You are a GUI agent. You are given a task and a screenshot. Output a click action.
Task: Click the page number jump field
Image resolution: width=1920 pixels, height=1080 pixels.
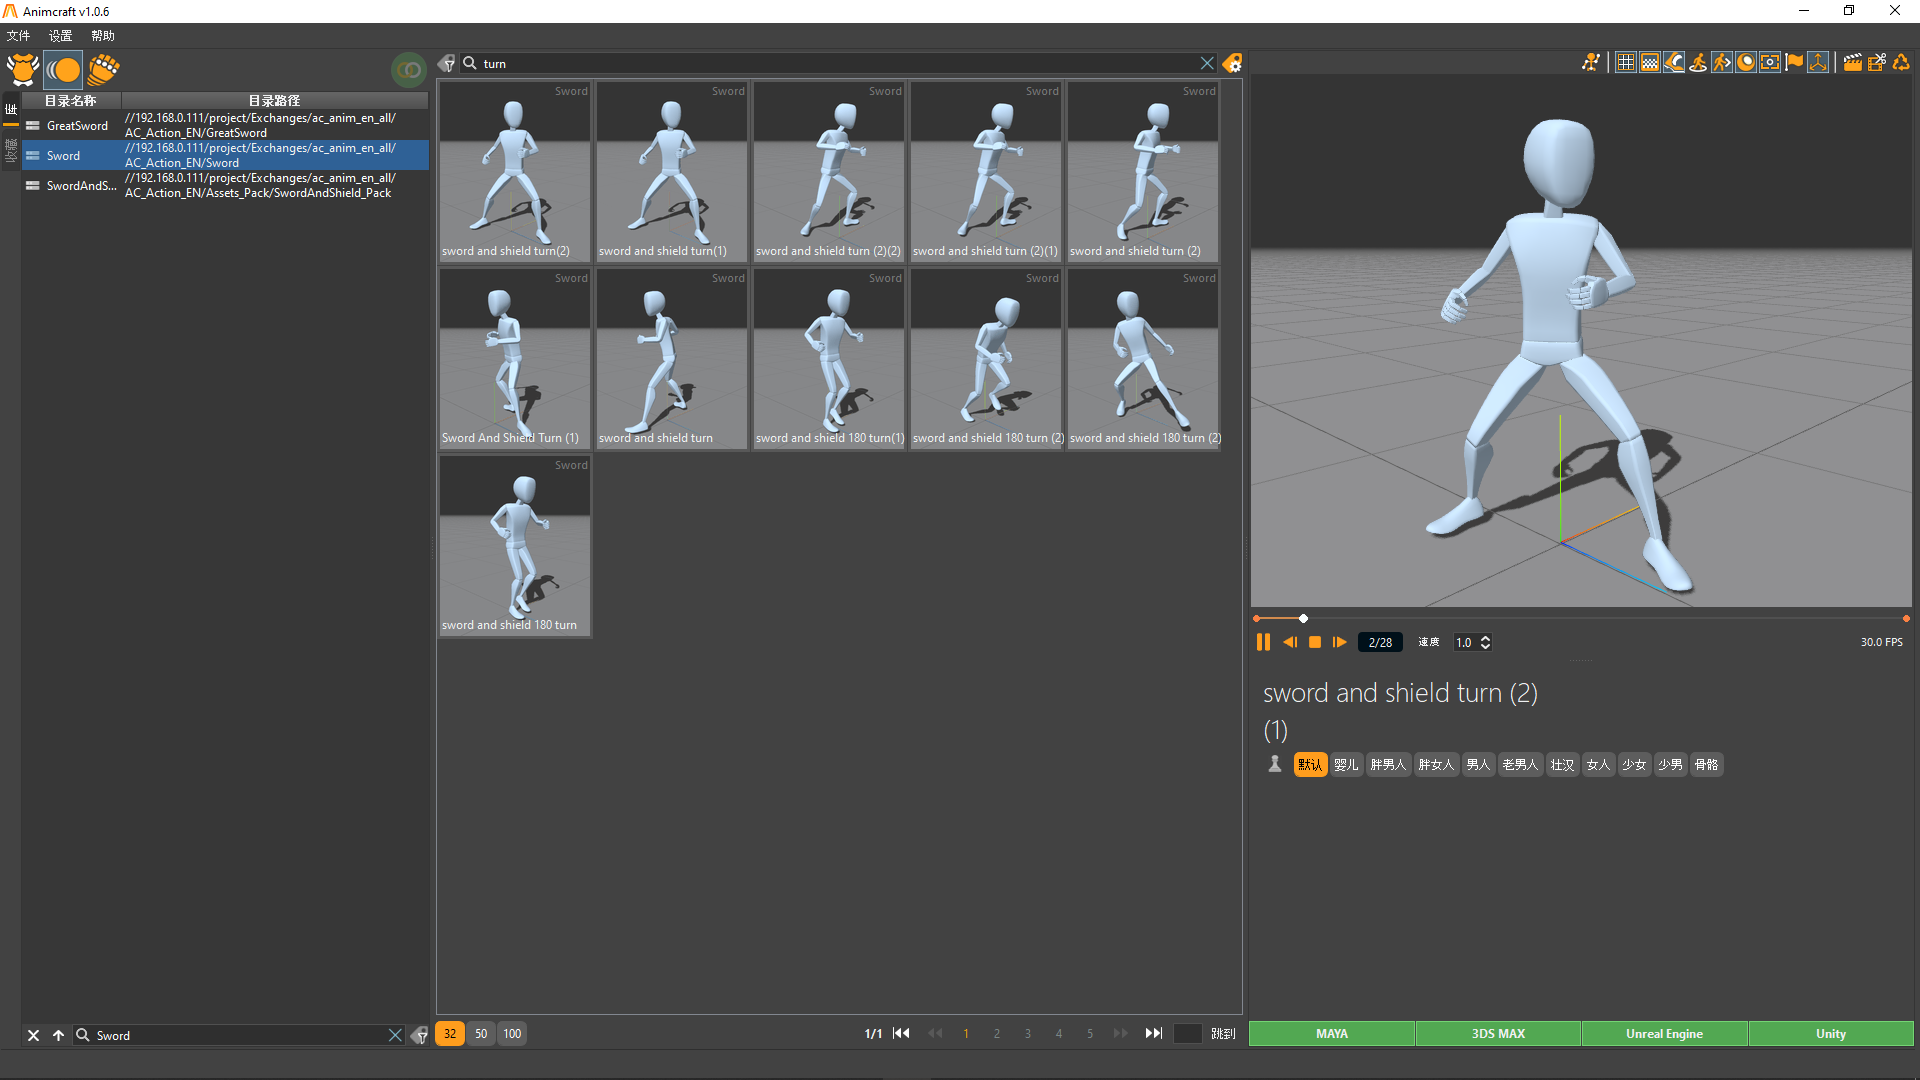pos(1187,1034)
